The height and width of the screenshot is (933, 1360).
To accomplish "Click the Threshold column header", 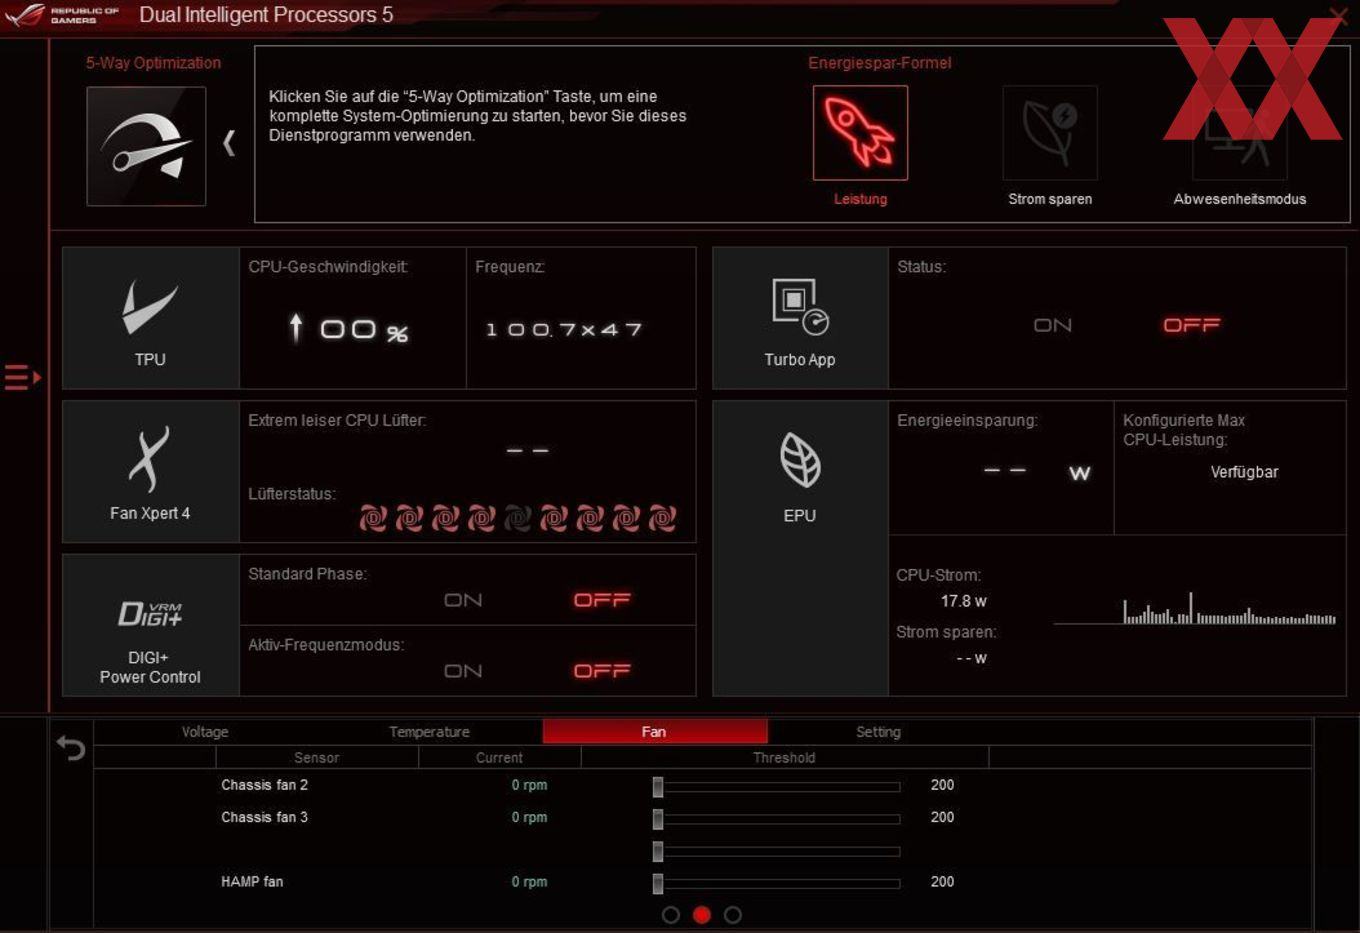I will tap(784, 758).
